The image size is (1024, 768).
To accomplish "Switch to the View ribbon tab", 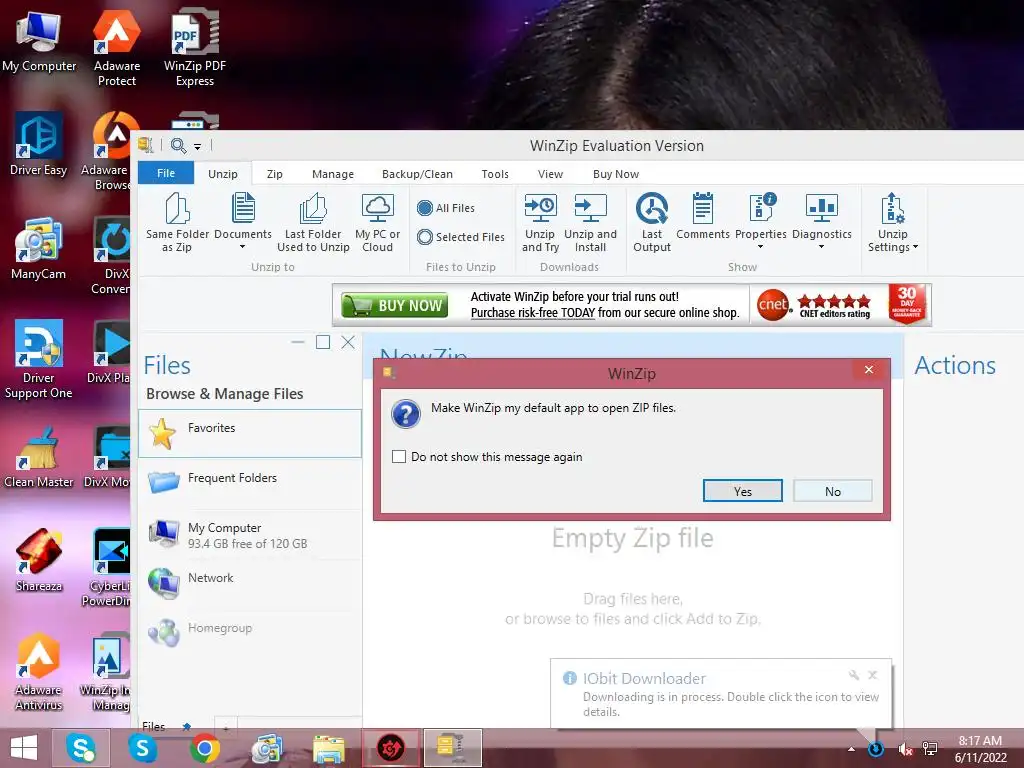I will click(x=550, y=174).
